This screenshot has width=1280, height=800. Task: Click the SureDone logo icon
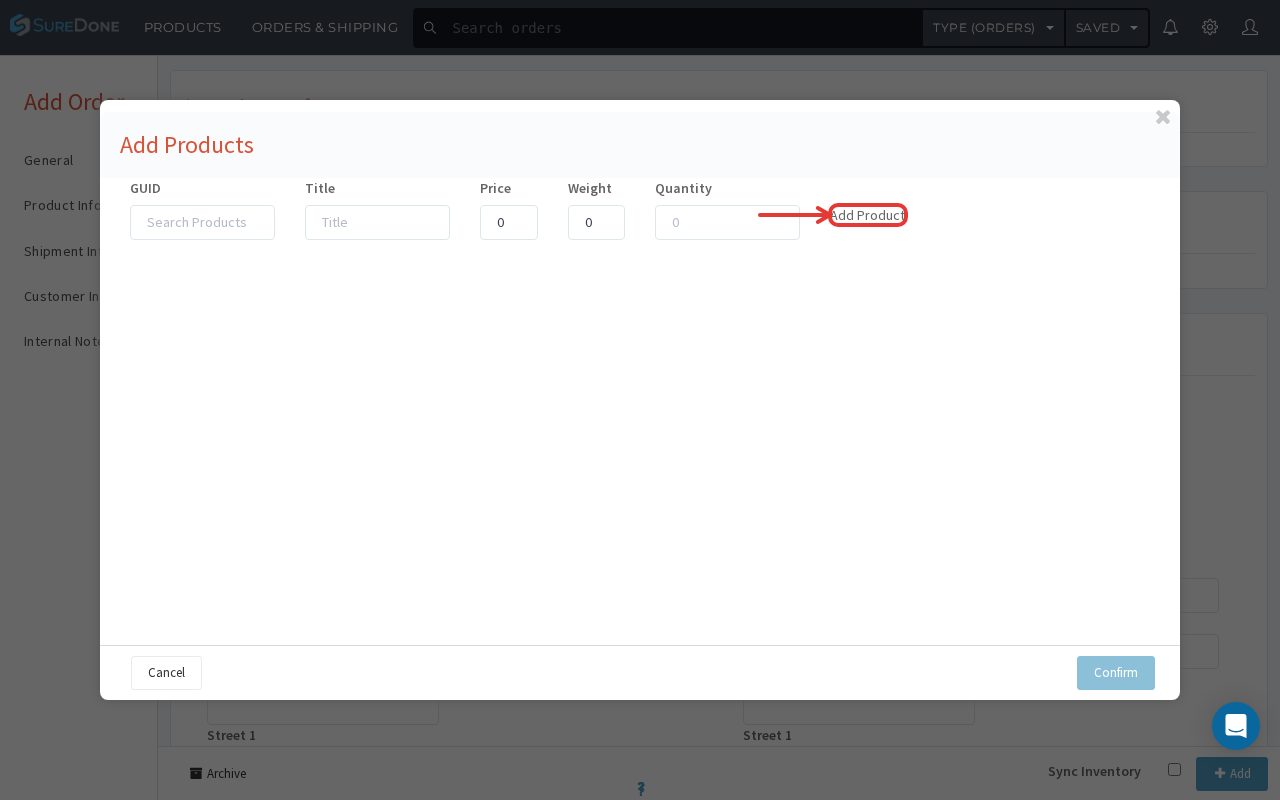(x=20, y=25)
